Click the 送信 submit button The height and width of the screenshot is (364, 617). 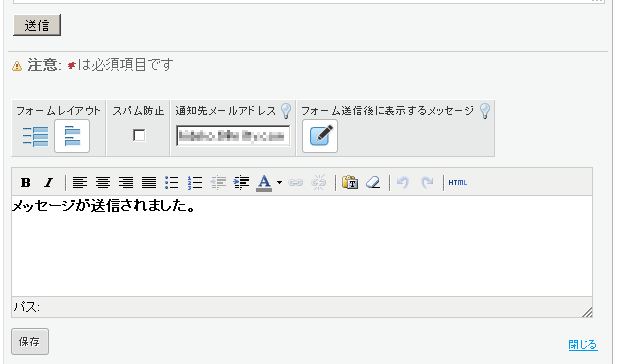point(37,25)
